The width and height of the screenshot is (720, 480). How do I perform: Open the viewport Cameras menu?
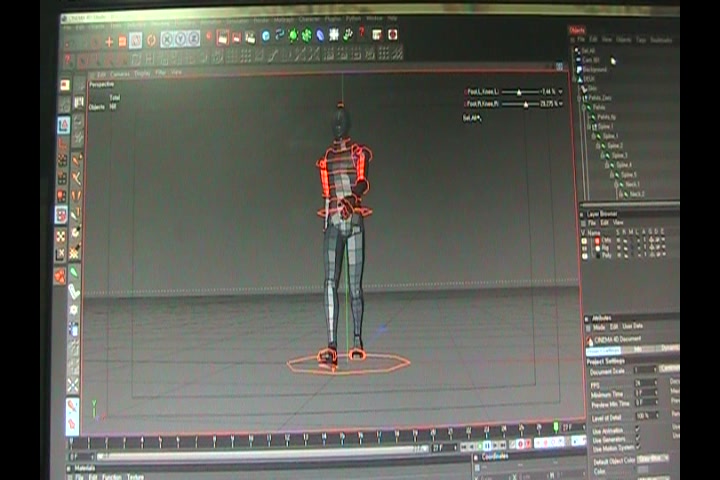tap(120, 74)
